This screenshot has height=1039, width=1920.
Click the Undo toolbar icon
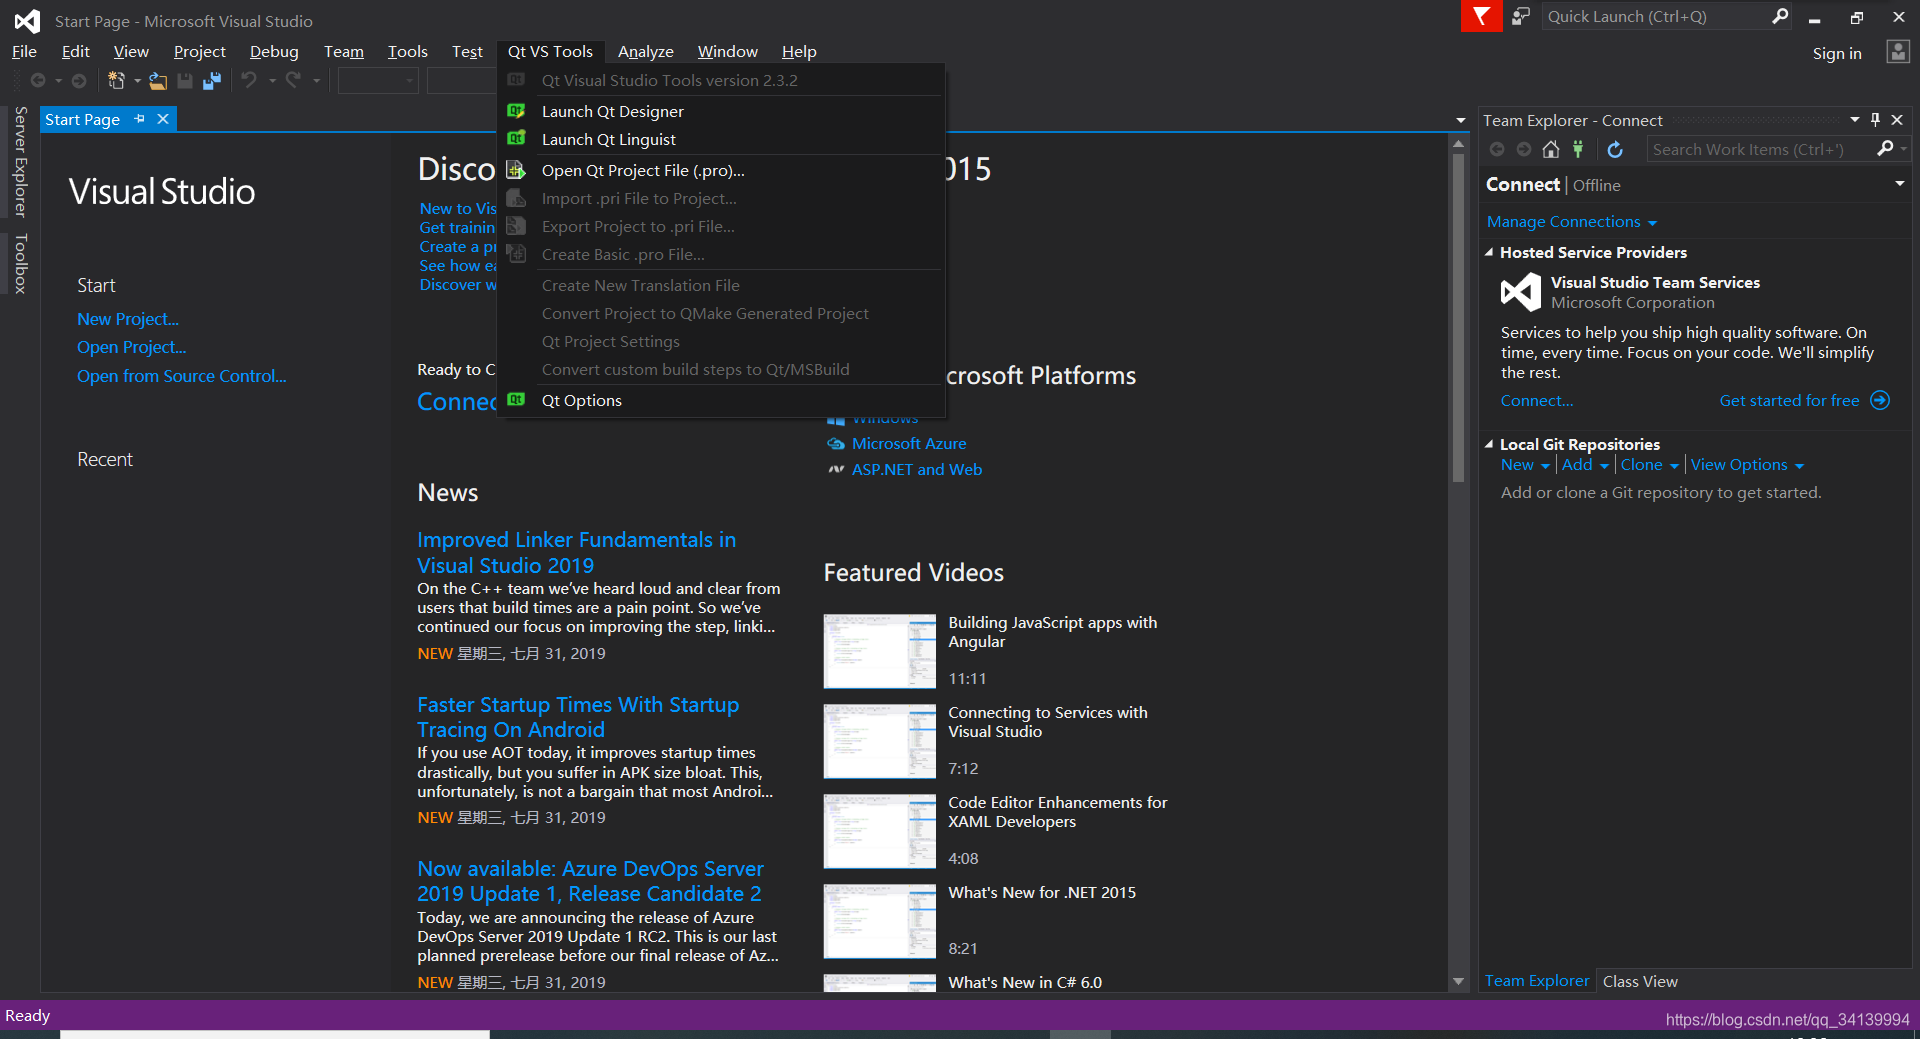coord(249,80)
